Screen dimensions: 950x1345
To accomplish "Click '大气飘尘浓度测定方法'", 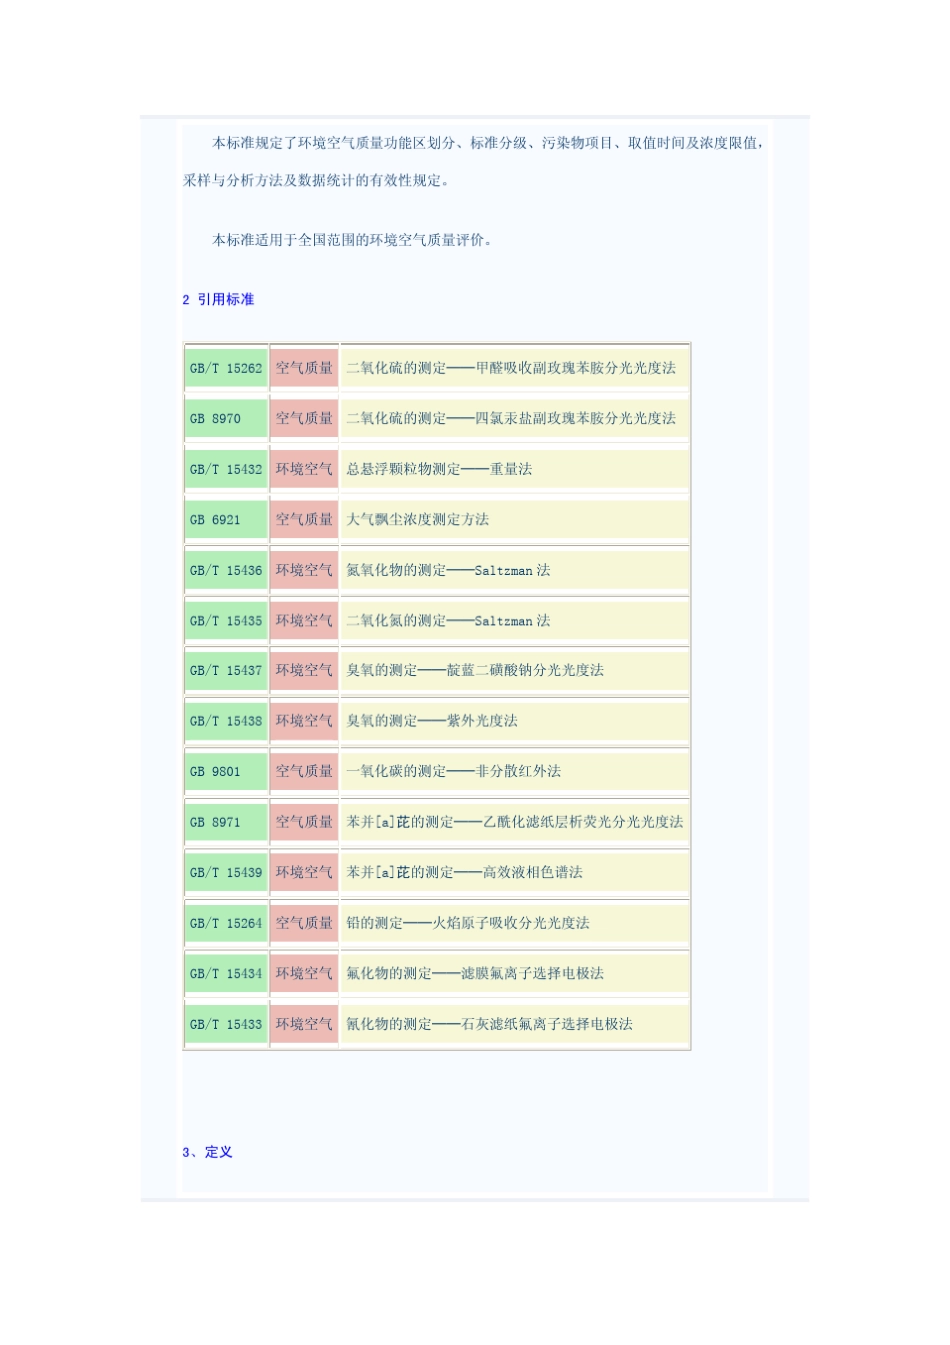I will click(418, 520).
